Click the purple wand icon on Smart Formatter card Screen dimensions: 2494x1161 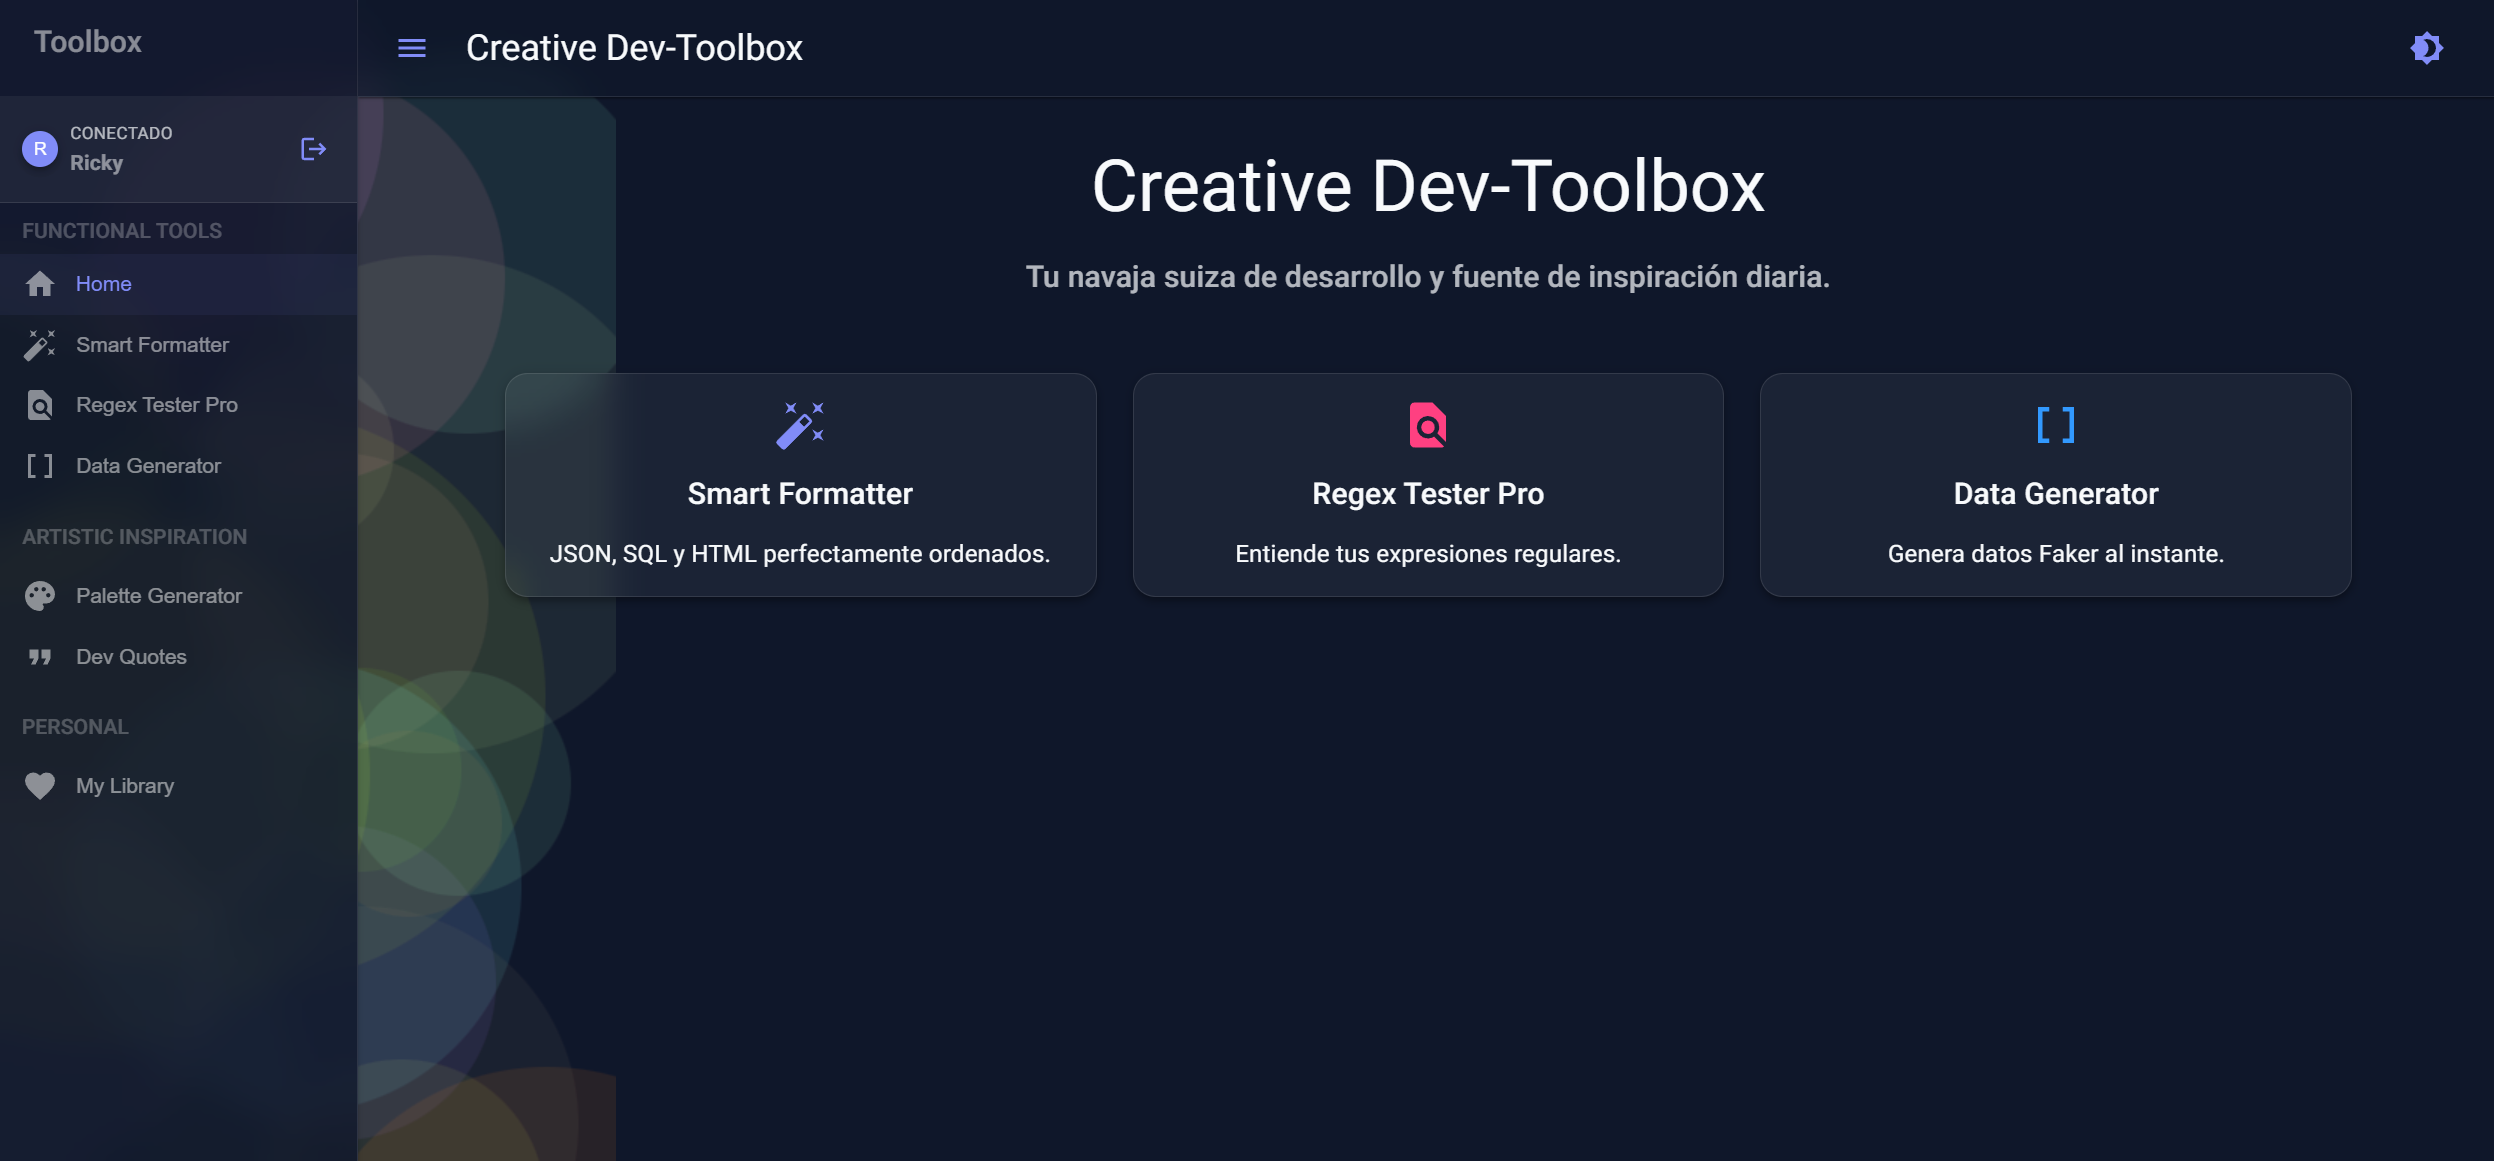click(800, 426)
